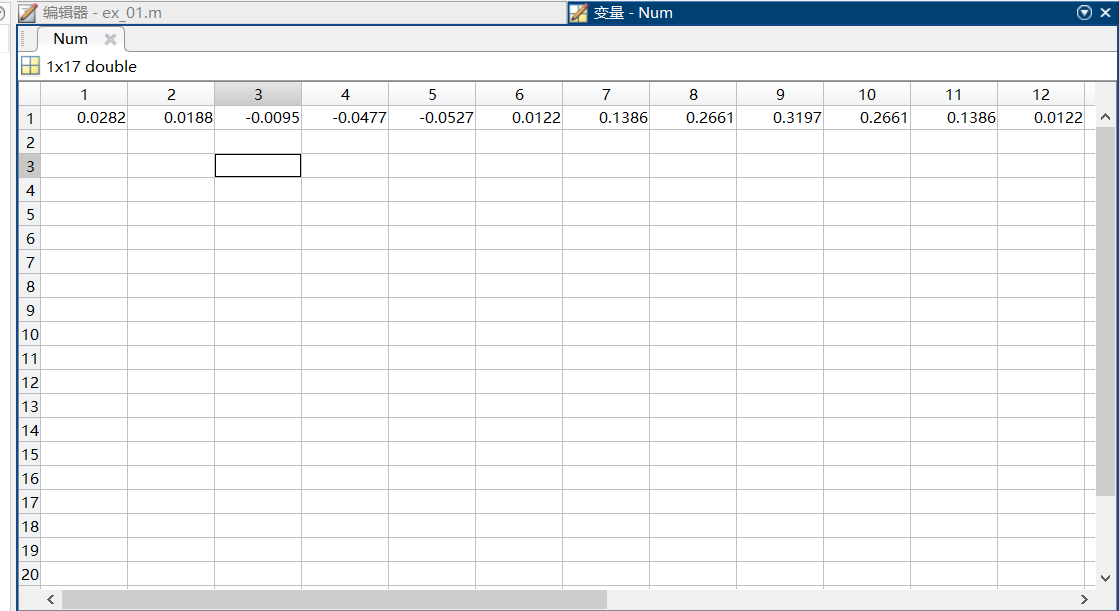Click the horizontal scrollbar right arrow
This screenshot has width=1119, height=611.
click(1084, 600)
